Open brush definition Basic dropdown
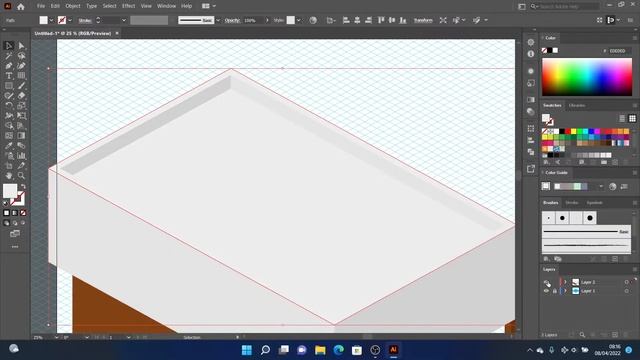The image size is (640, 360). [218, 20]
